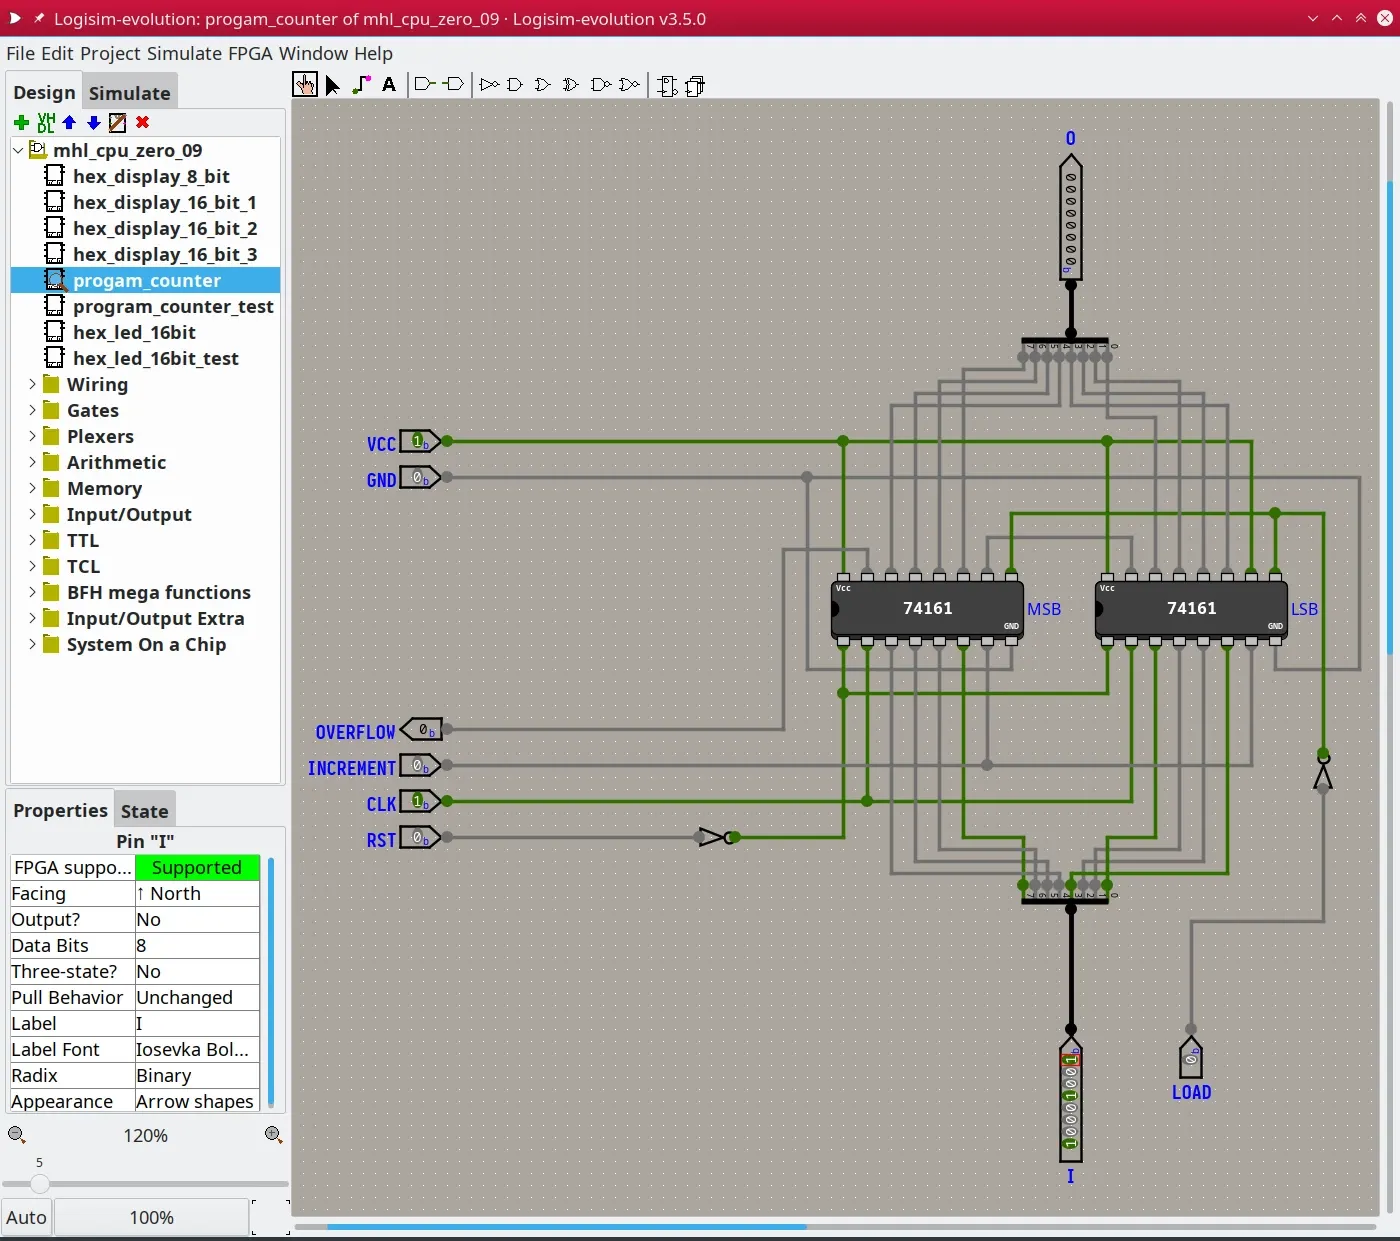The height and width of the screenshot is (1241, 1400).
Task: Collapse the mhl_cpu_zero_09 project tree
Action: click(x=18, y=150)
